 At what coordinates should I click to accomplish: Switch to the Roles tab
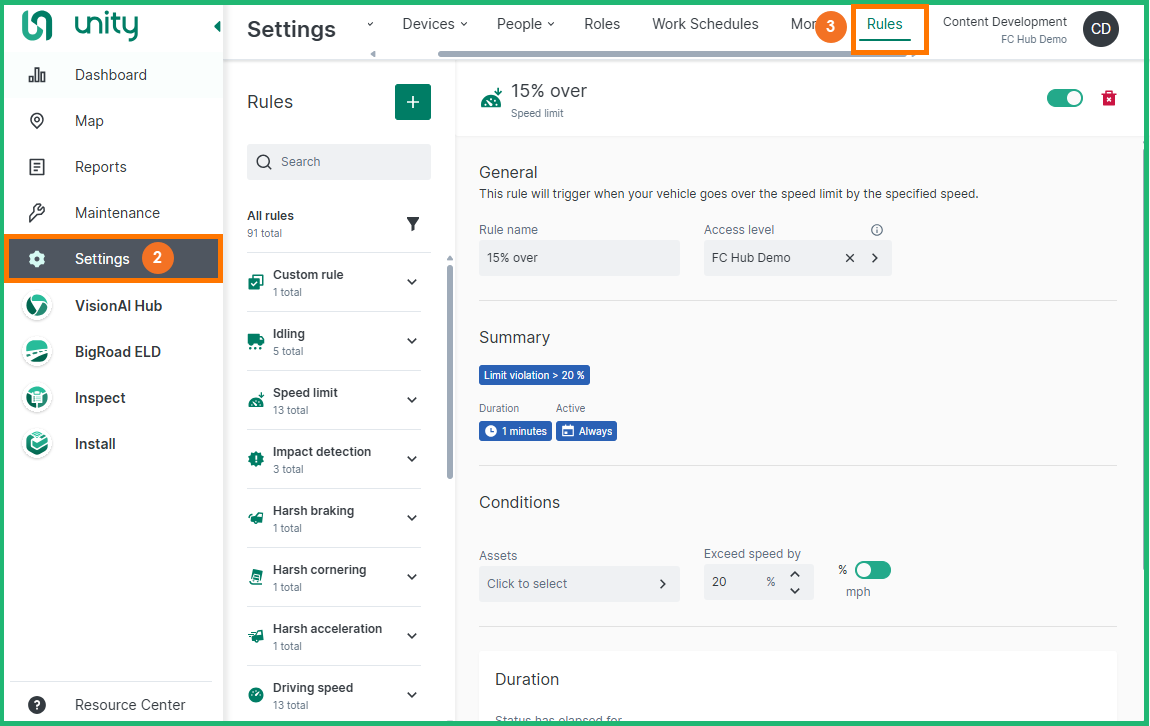602,24
